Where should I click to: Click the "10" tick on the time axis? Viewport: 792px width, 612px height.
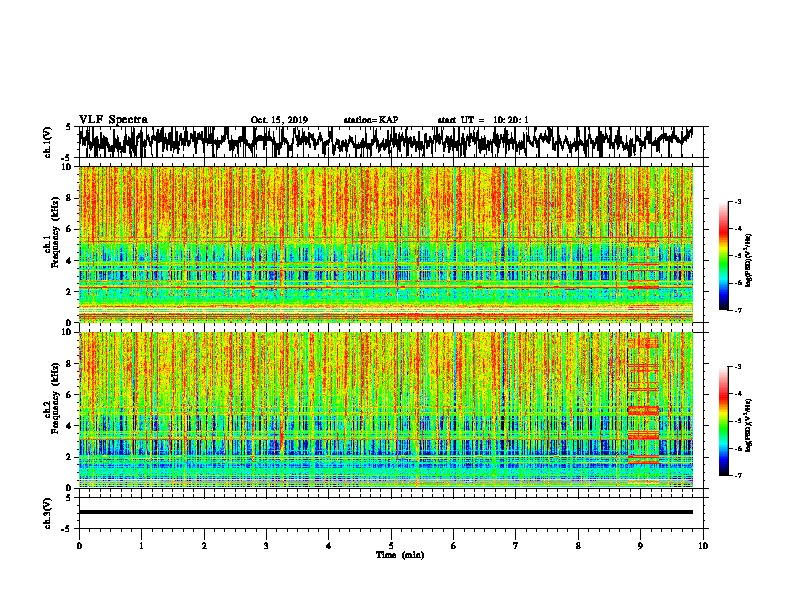tap(703, 546)
